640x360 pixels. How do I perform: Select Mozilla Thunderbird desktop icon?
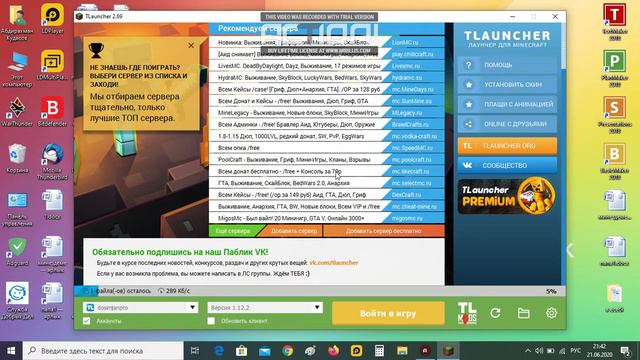pos(52,162)
